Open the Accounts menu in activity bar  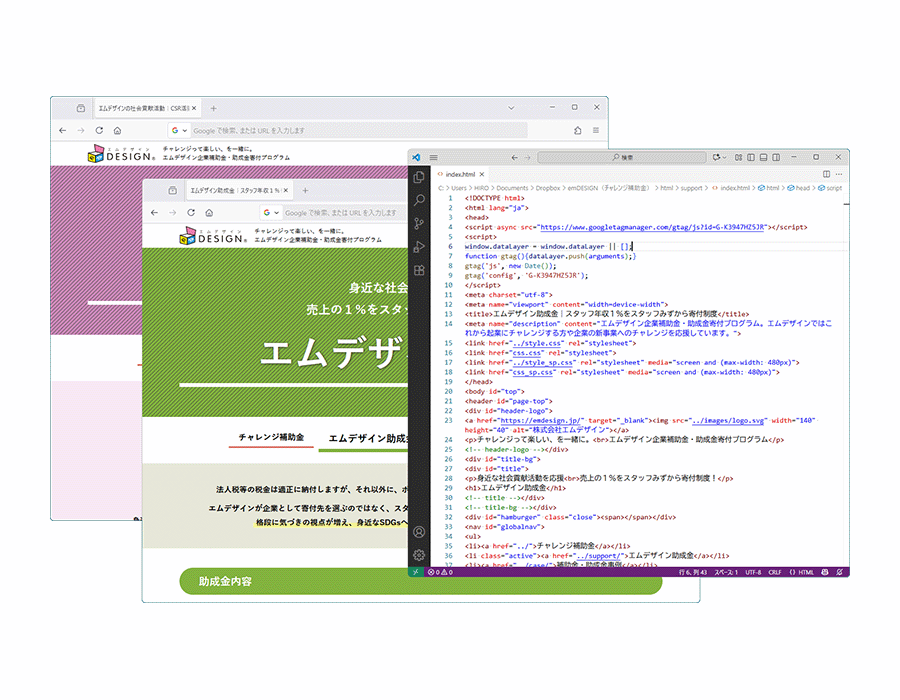click(x=420, y=532)
